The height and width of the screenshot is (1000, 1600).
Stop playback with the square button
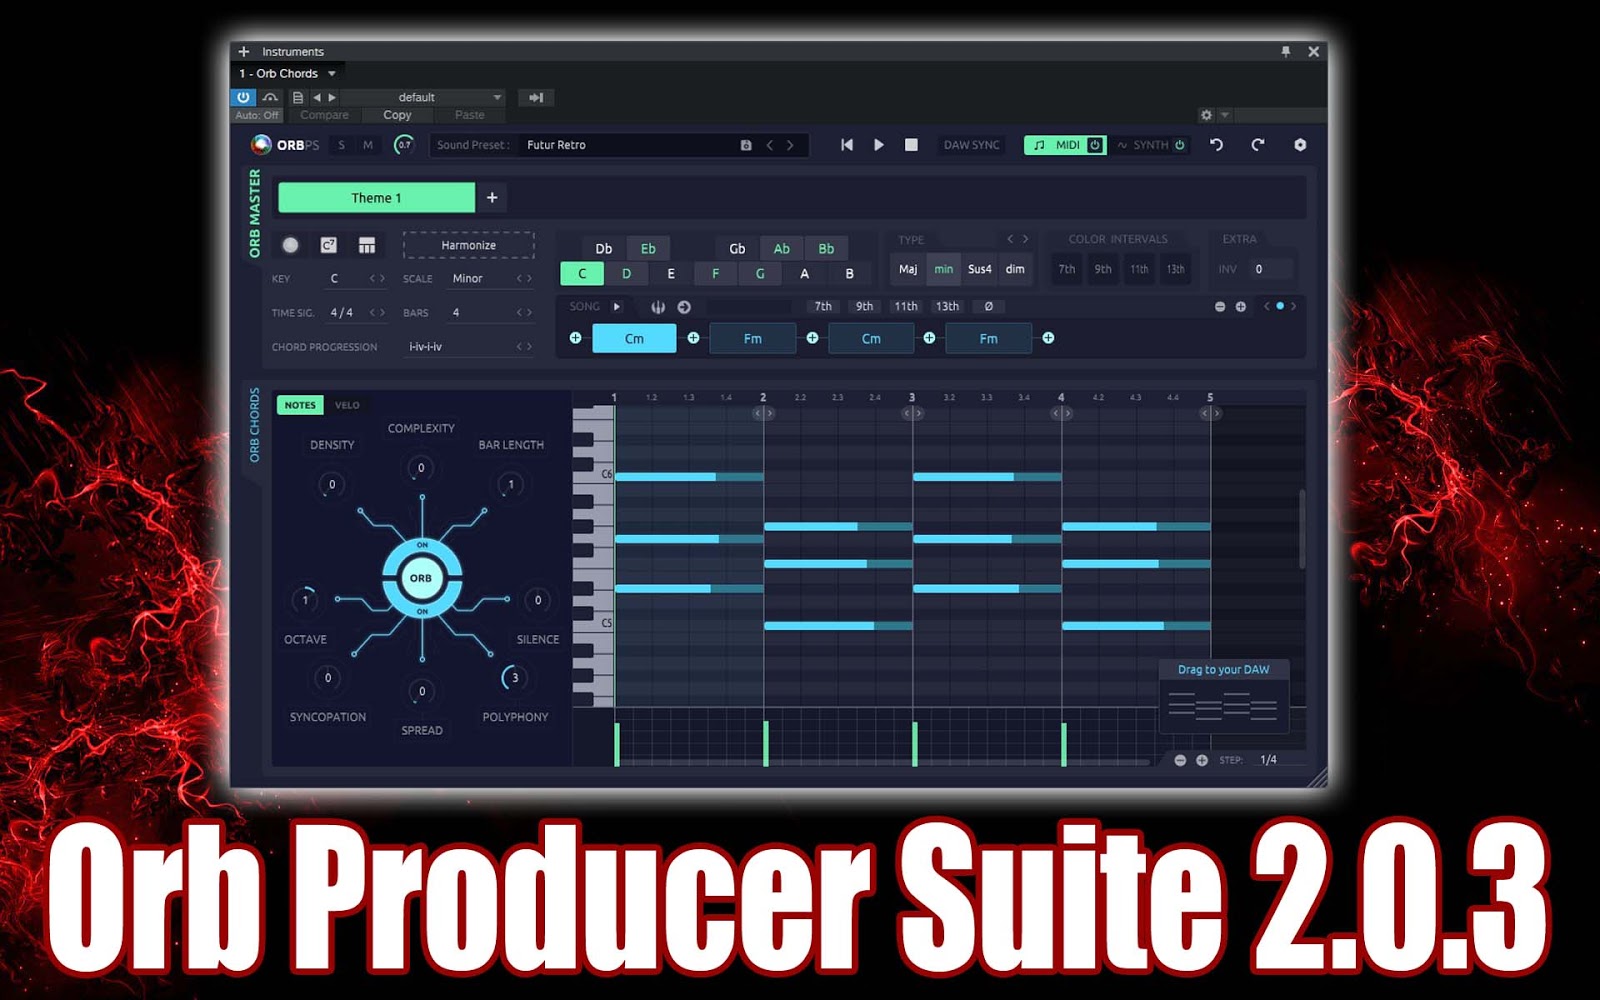pyautogui.click(x=911, y=145)
